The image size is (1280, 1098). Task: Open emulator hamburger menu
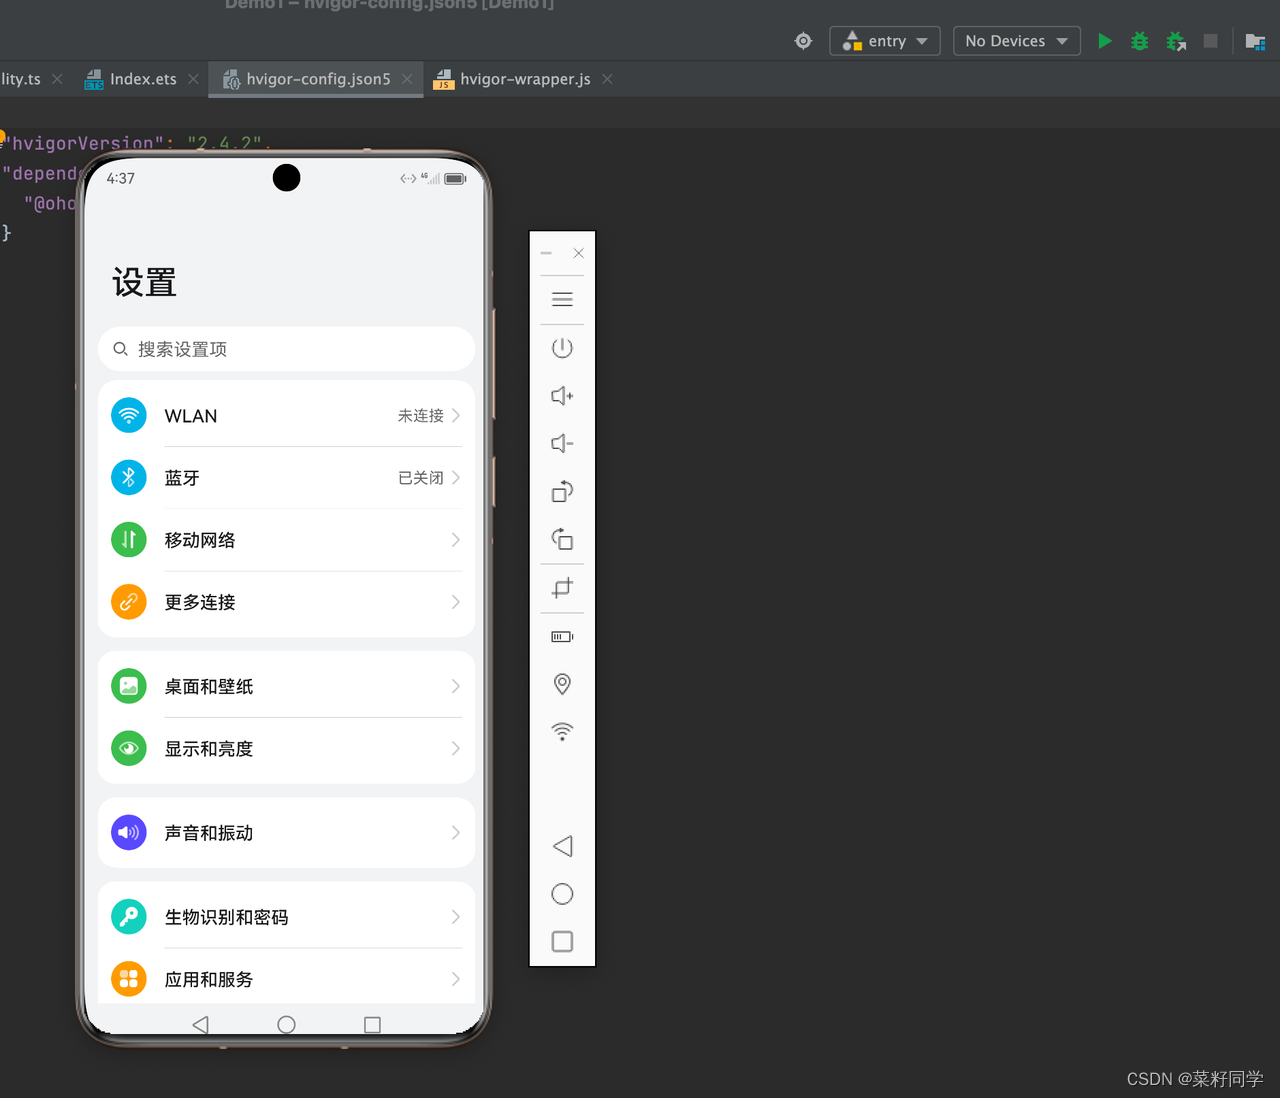pyautogui.click(x=562, y=300)
